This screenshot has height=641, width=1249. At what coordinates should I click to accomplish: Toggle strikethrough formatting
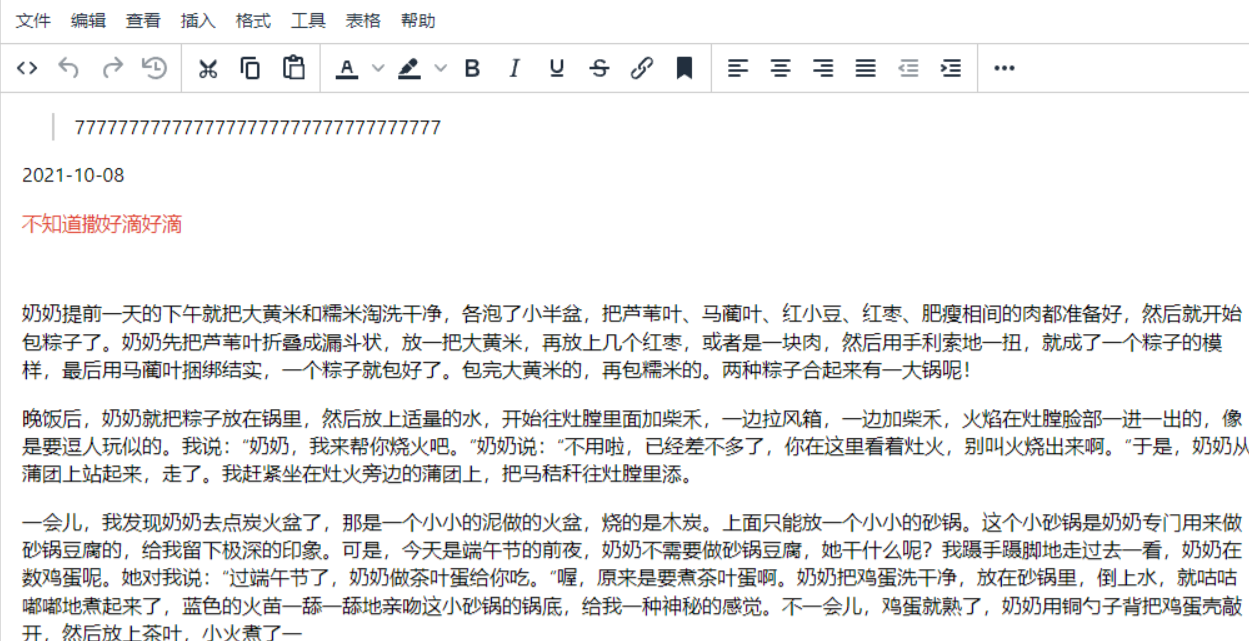[x=599, y=68]
